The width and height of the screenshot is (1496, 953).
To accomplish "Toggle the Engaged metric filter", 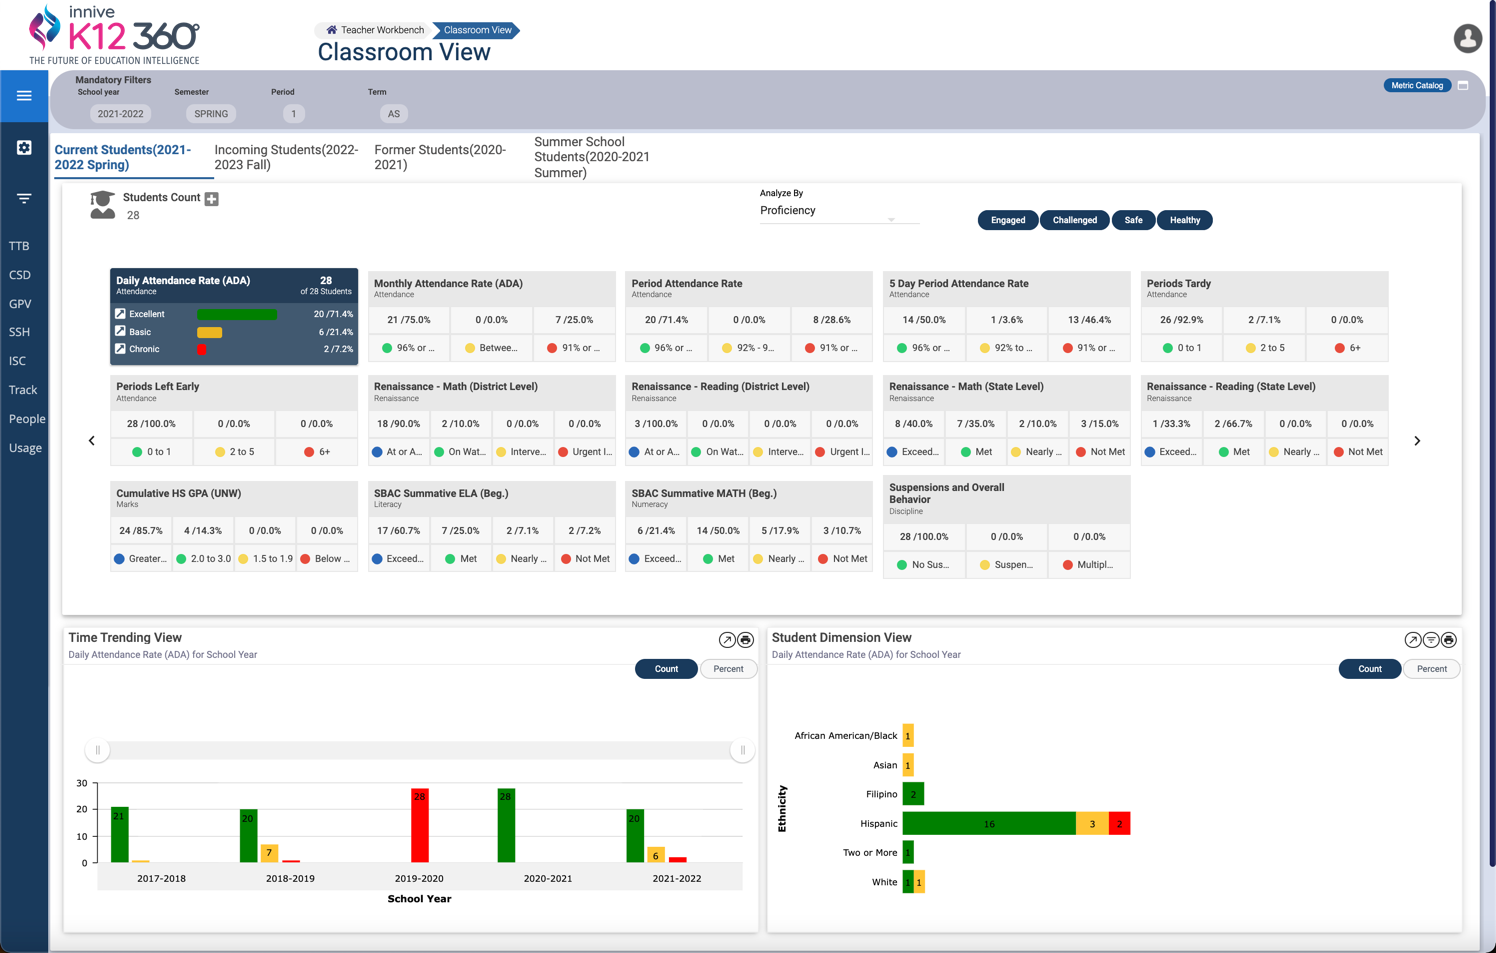I will pos(1007,220).
